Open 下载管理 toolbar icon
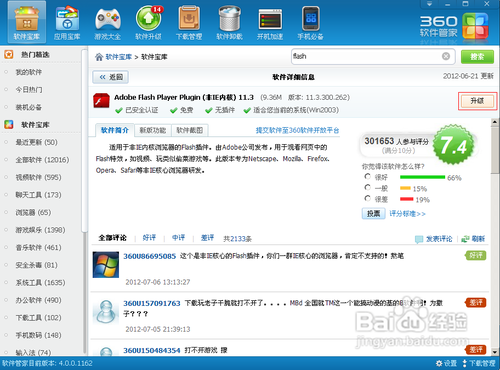Screen dimensions: 500x370 pos(189,22)
